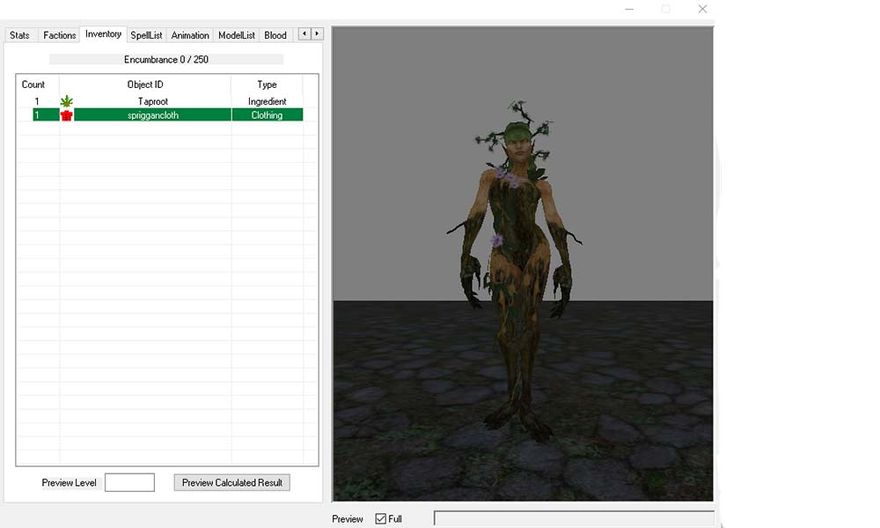Click the spriggan model in the preview
The width and height of the screenshot is (880, 528).
click(516, 269)
